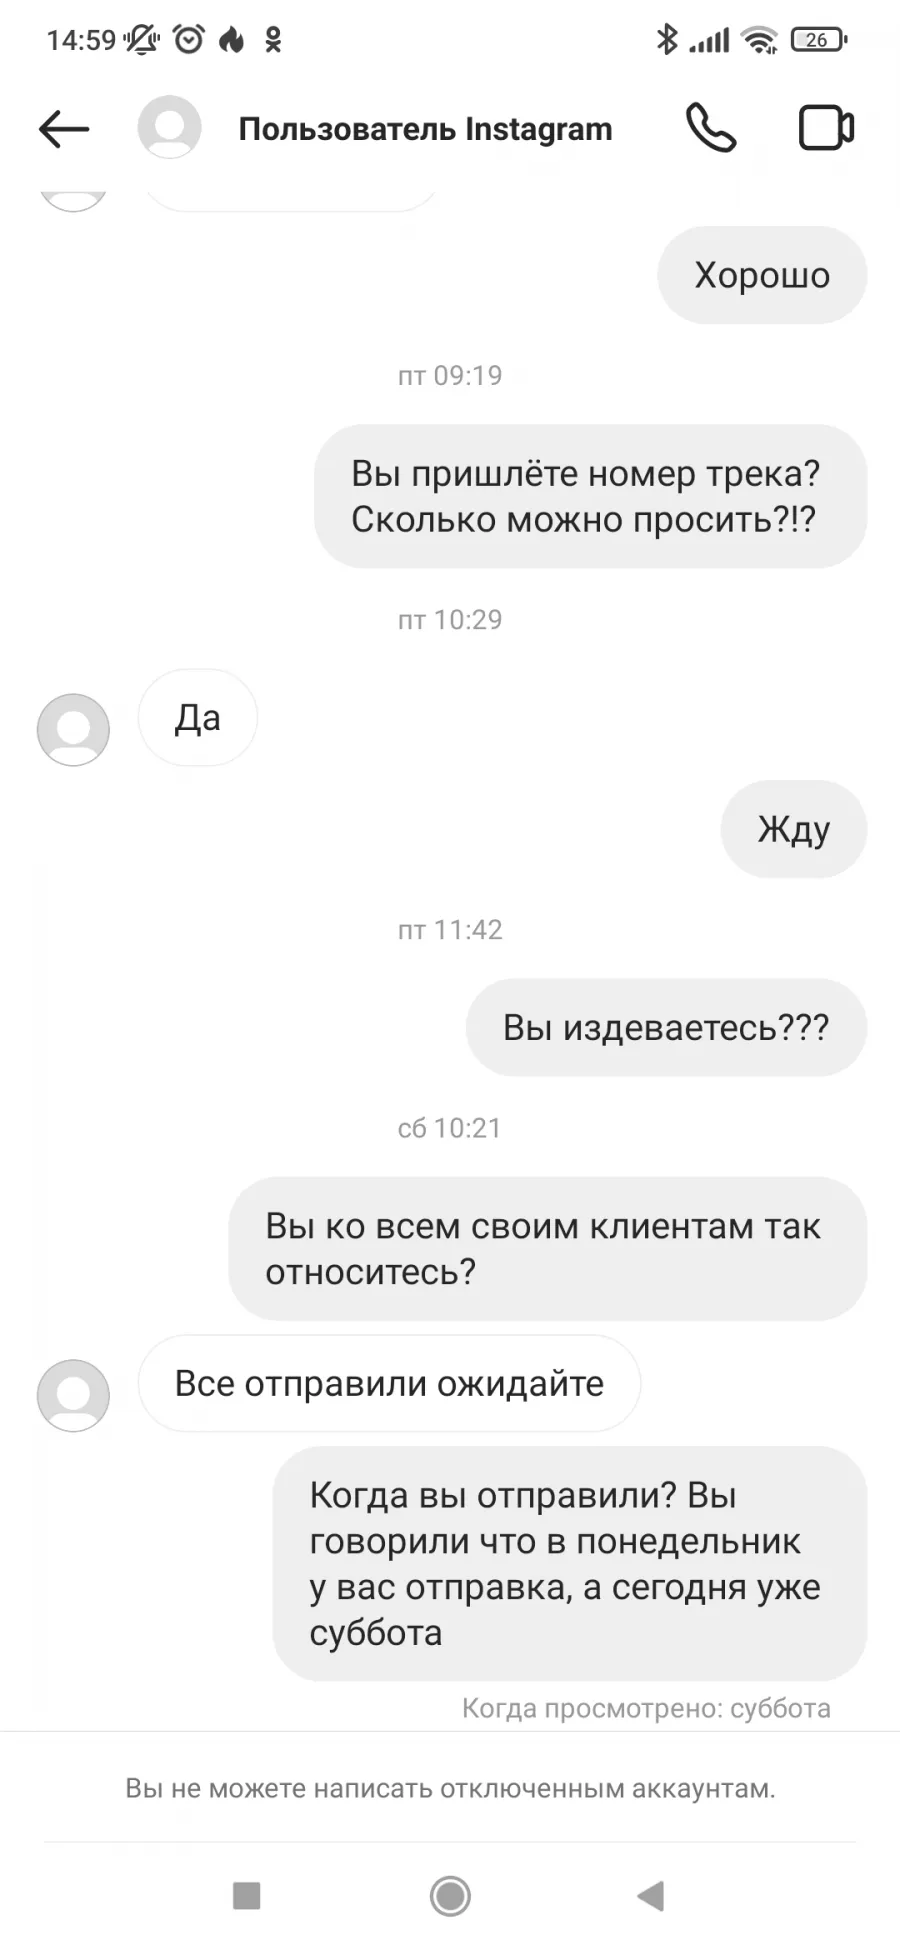Tap the Android back triangle button

pos(651,1895)
